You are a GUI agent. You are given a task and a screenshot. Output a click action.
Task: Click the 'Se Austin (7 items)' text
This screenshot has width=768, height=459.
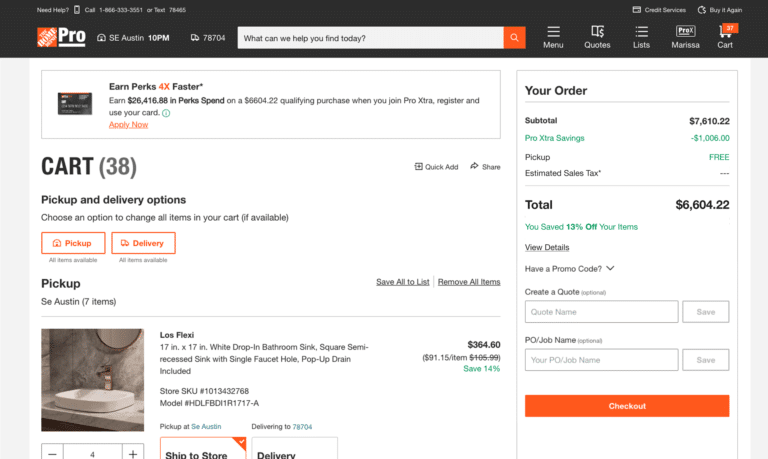[x=78, y=302]
